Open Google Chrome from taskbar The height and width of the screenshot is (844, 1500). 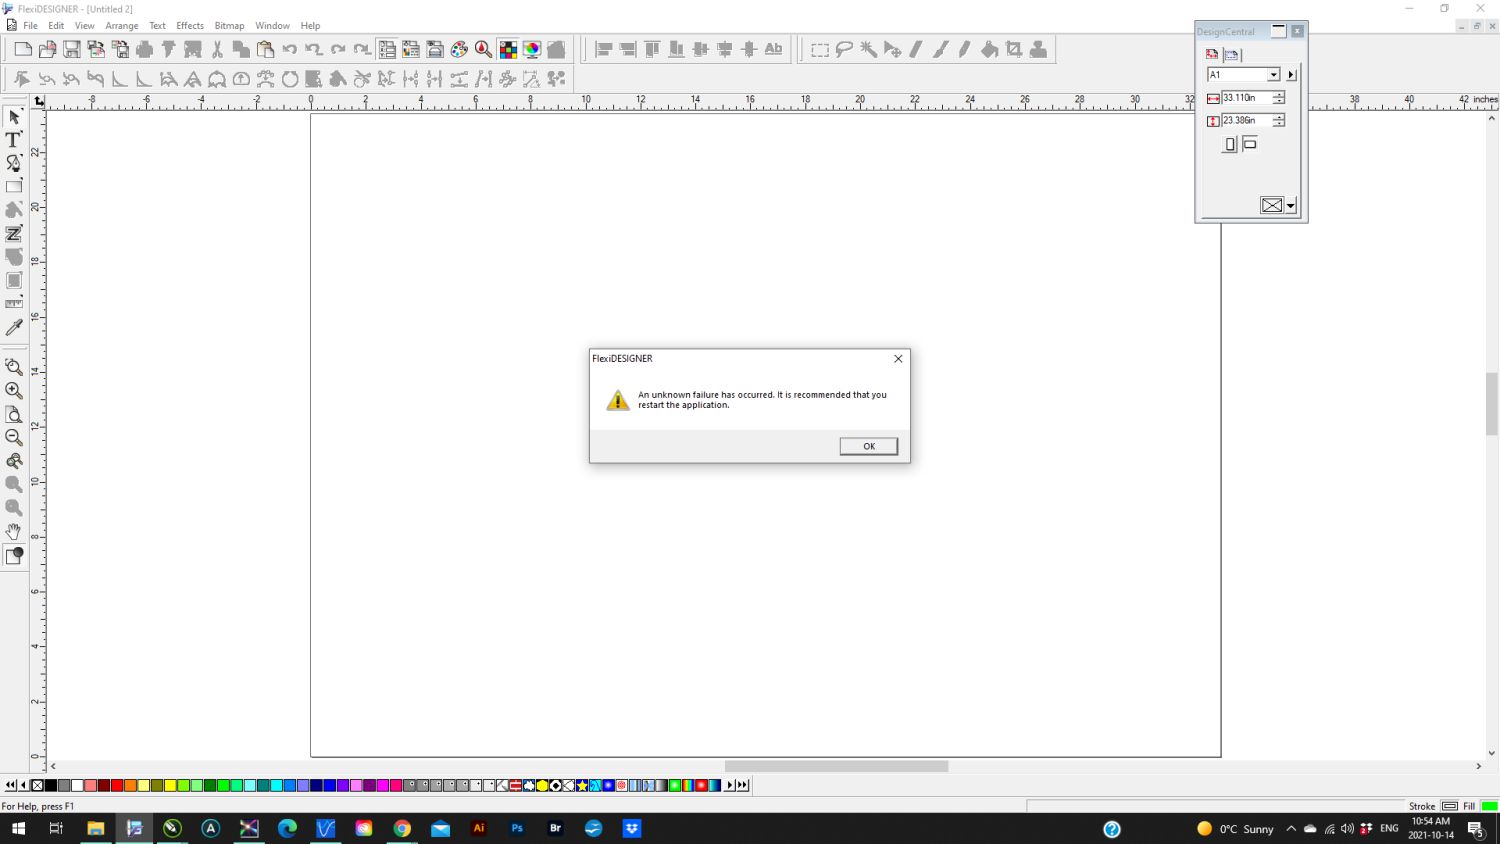click(402, 828)
